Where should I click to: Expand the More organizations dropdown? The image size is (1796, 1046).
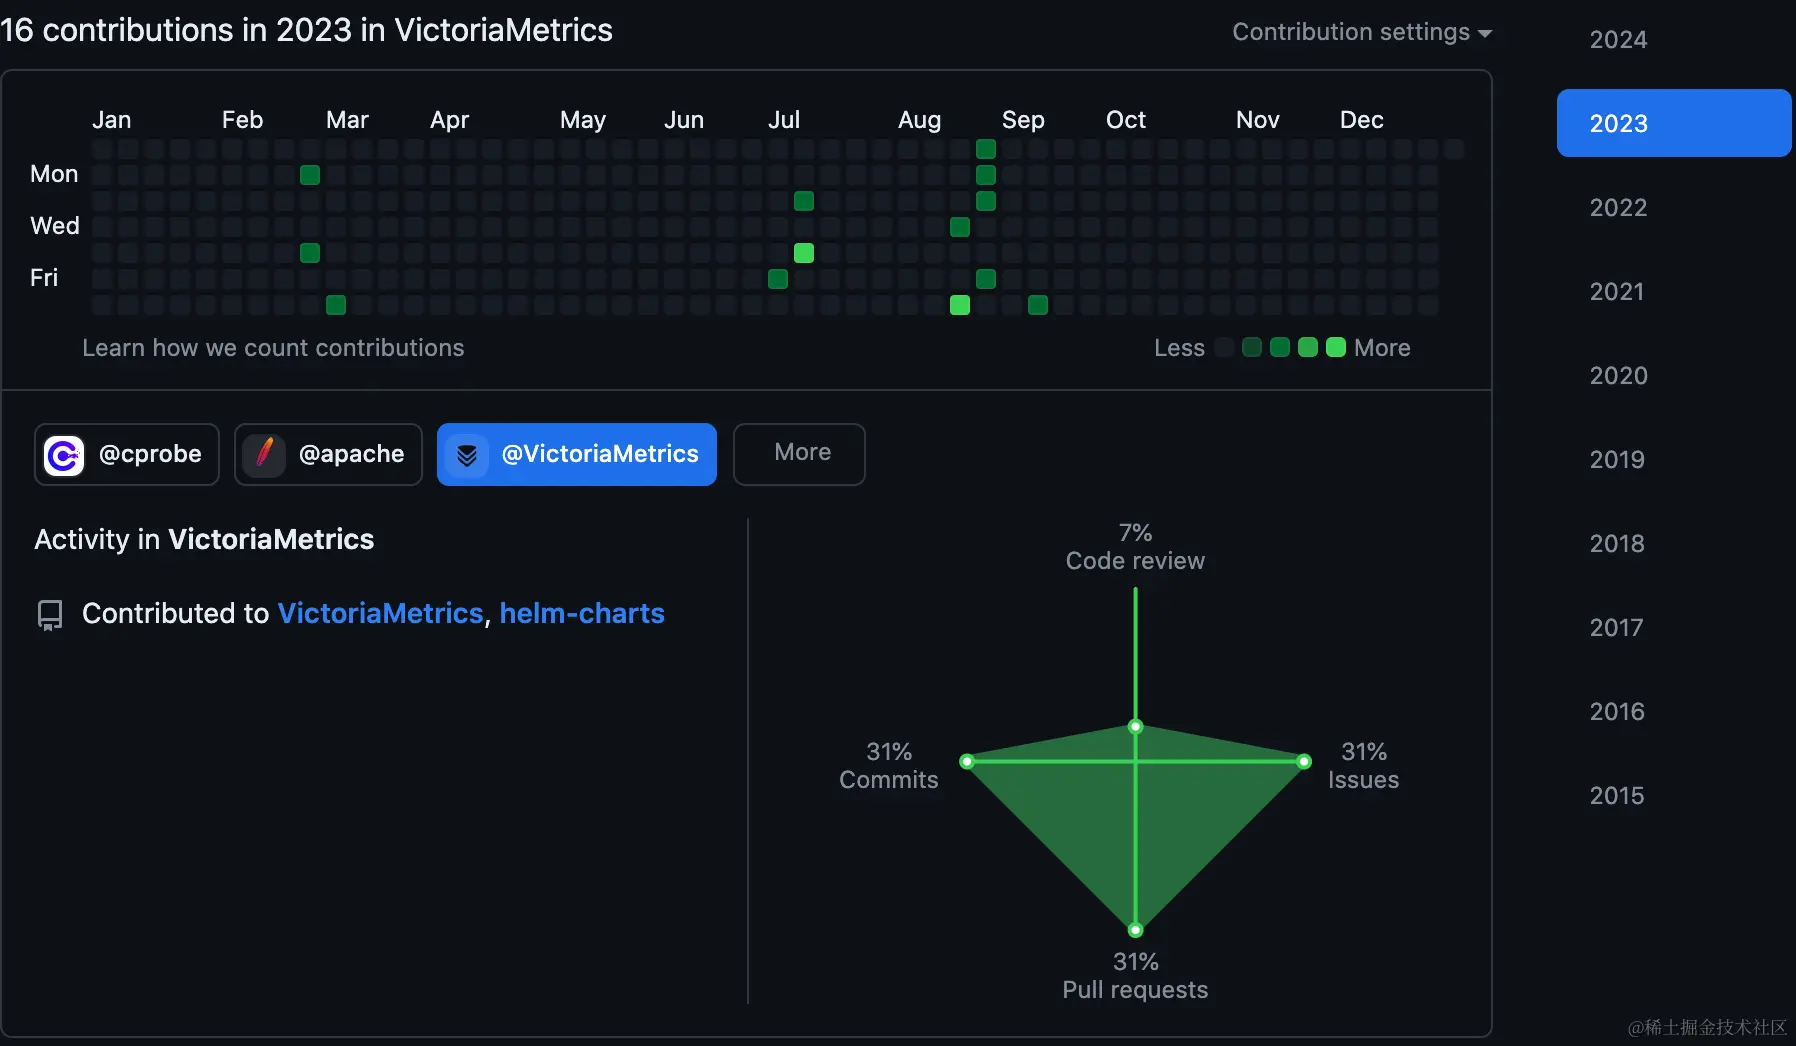pos(799,454)
